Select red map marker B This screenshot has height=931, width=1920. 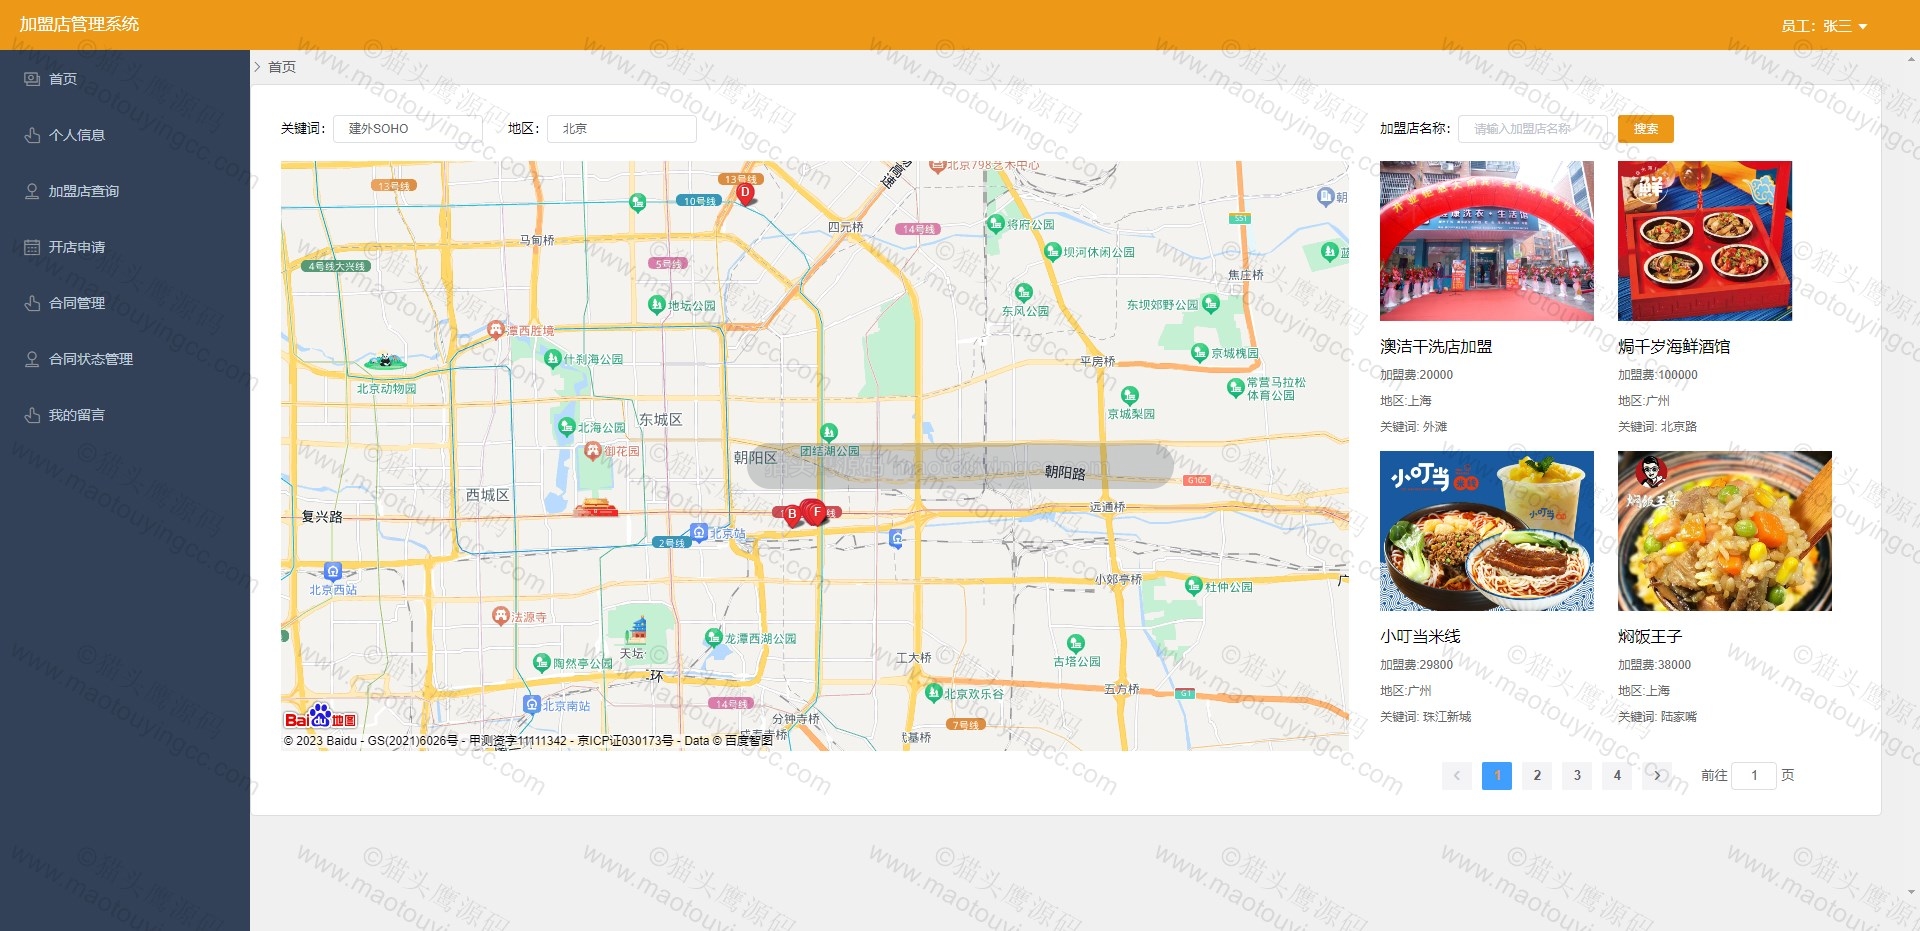click(x=792, y=515)
